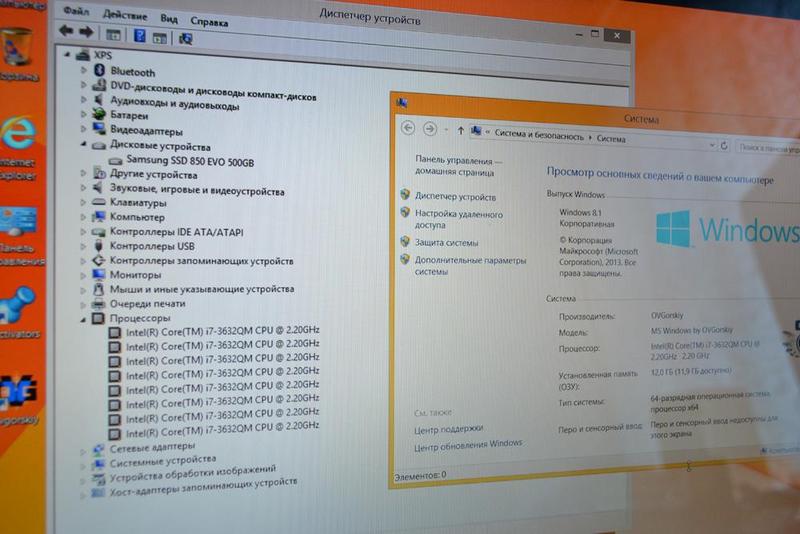The image size is (800, 534).
Task: Click the refresh icon beside address bar
Action: (x=723, y=145)
